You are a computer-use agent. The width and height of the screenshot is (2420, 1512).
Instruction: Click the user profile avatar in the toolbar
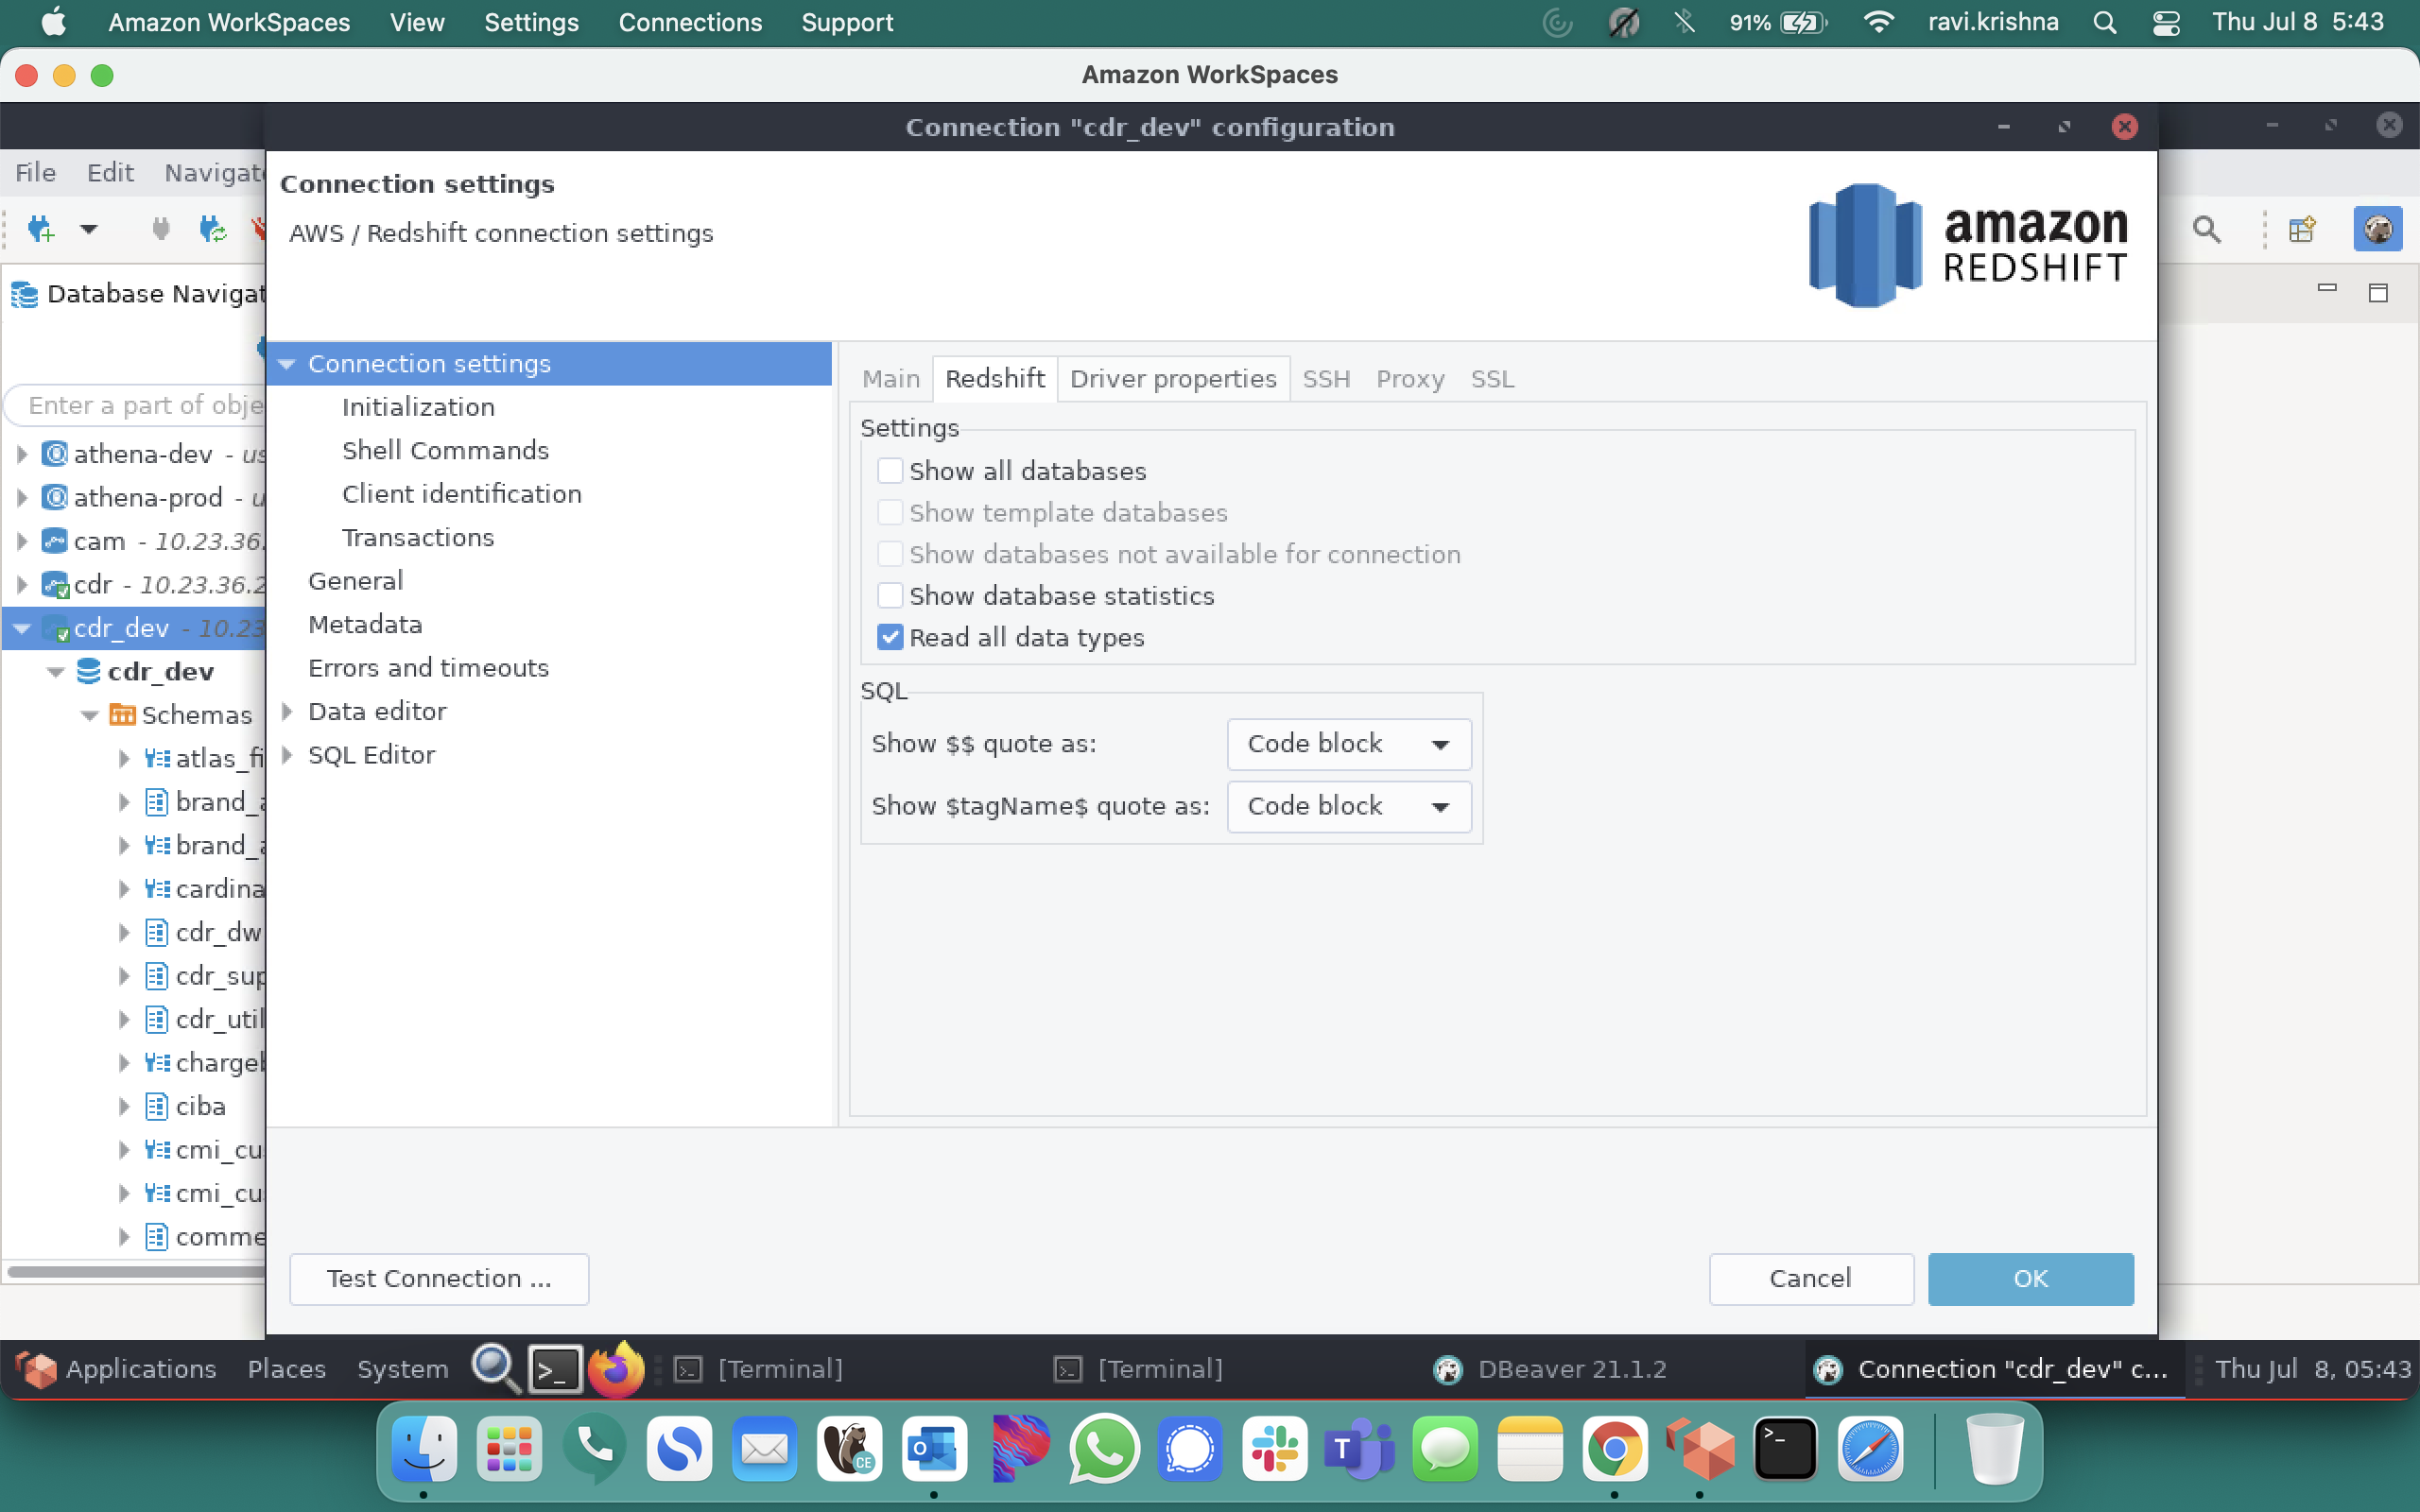pyautogui.click(x=2380, y=228)
